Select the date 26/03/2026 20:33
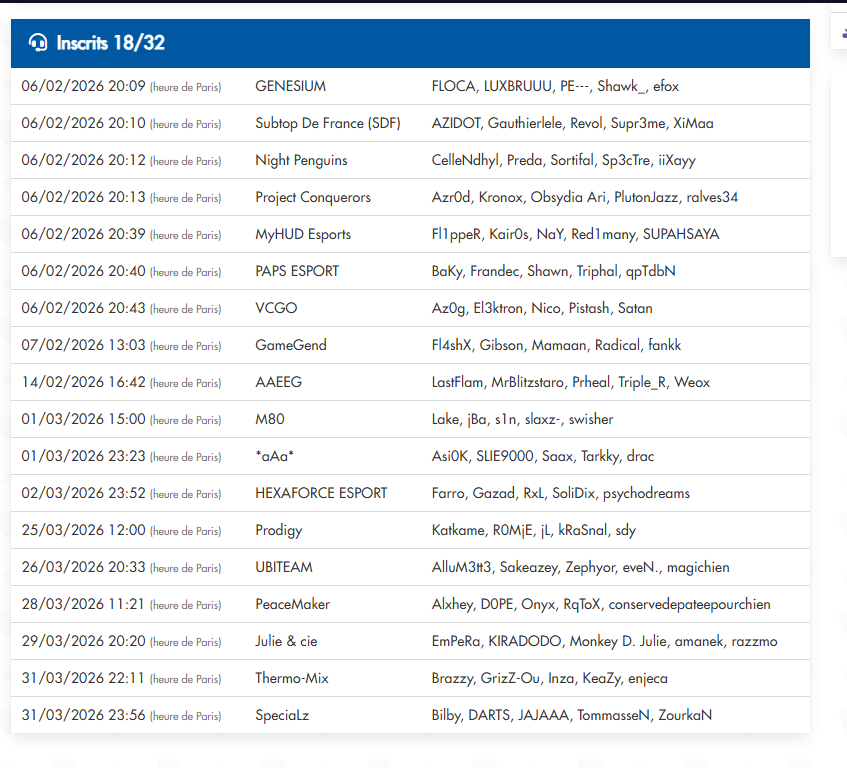 coord(83,567)
